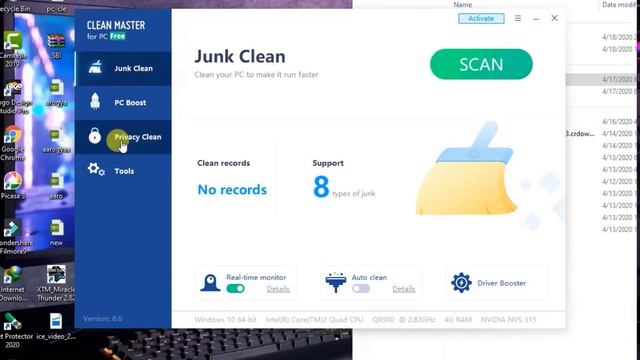
Task: Open the PC Boost section
Action: [x=123, y=102]
